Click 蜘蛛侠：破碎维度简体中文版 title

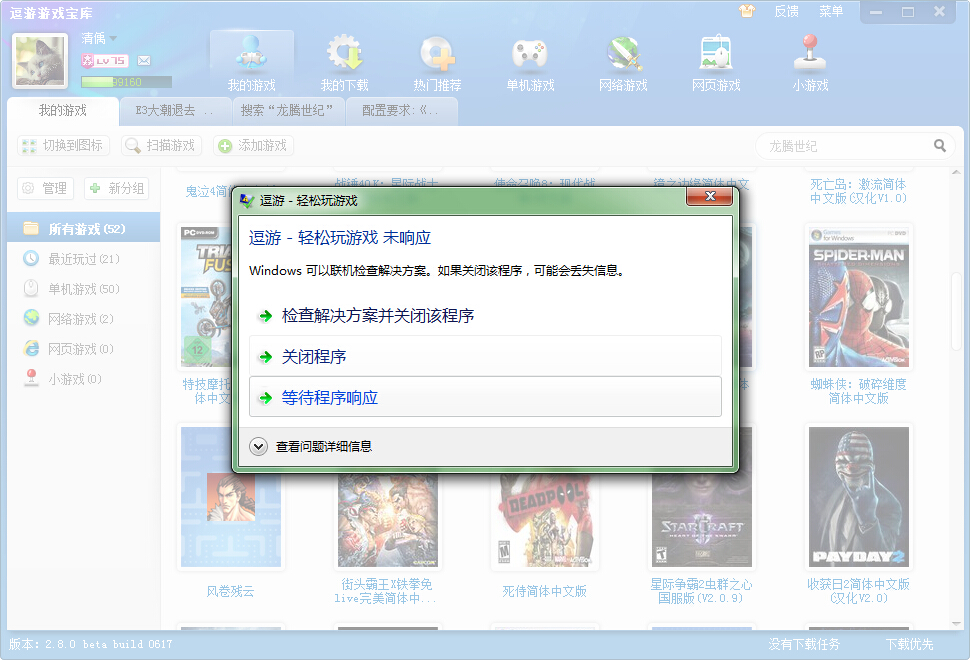[x=859, y=391]
